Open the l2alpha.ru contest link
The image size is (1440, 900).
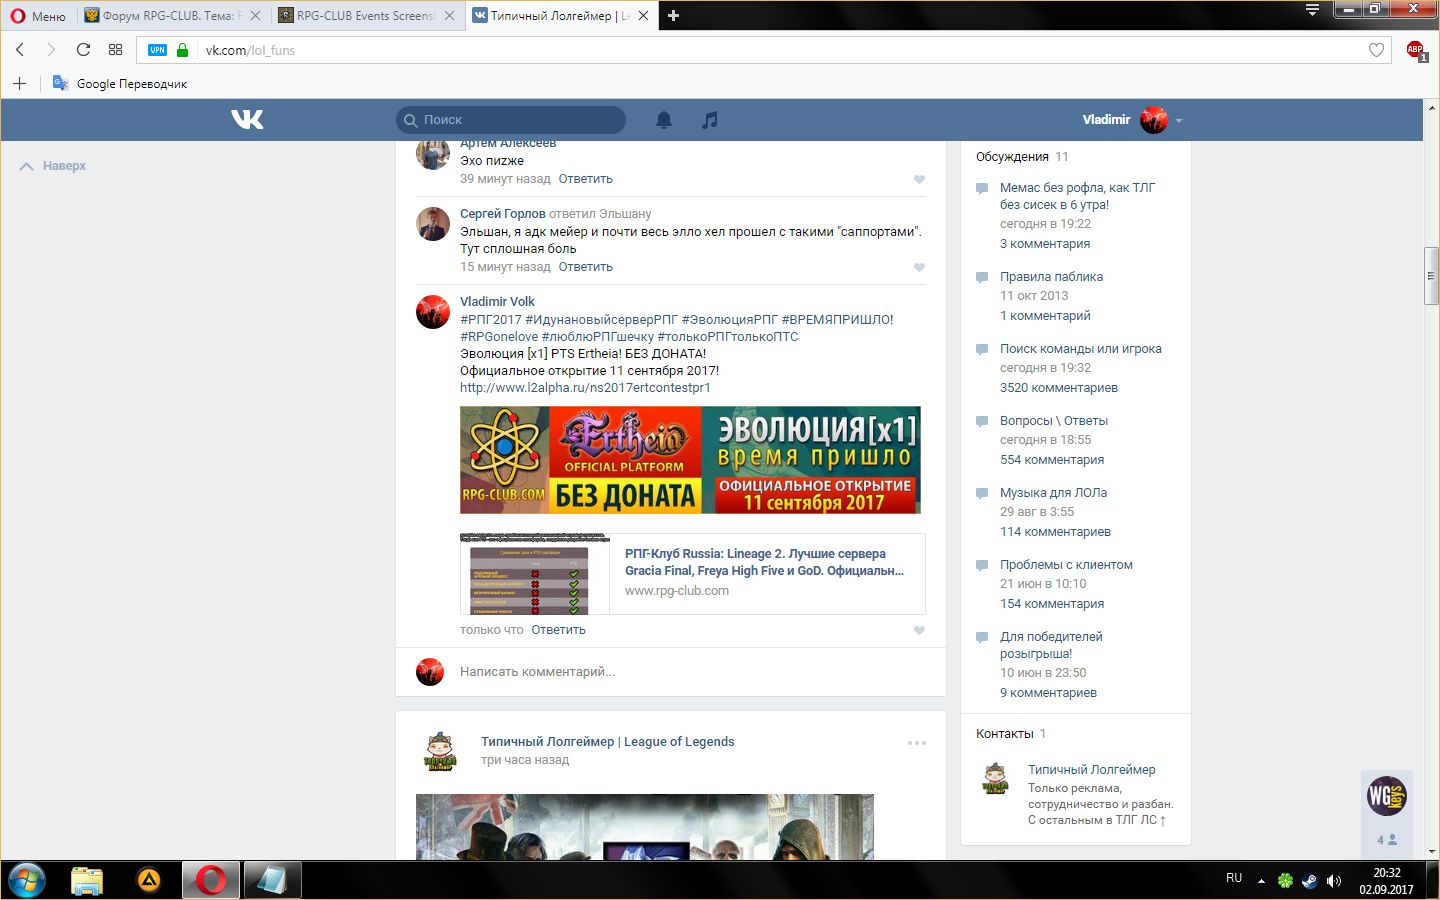point(585,388)
